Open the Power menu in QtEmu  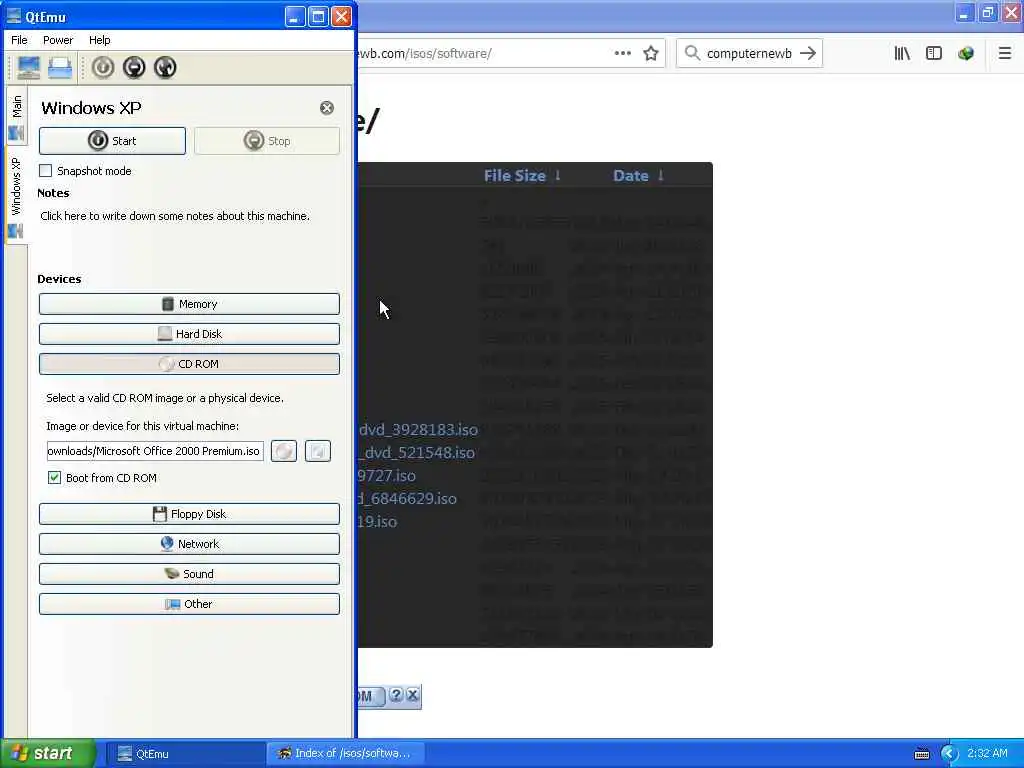click(x=58, y=40)
